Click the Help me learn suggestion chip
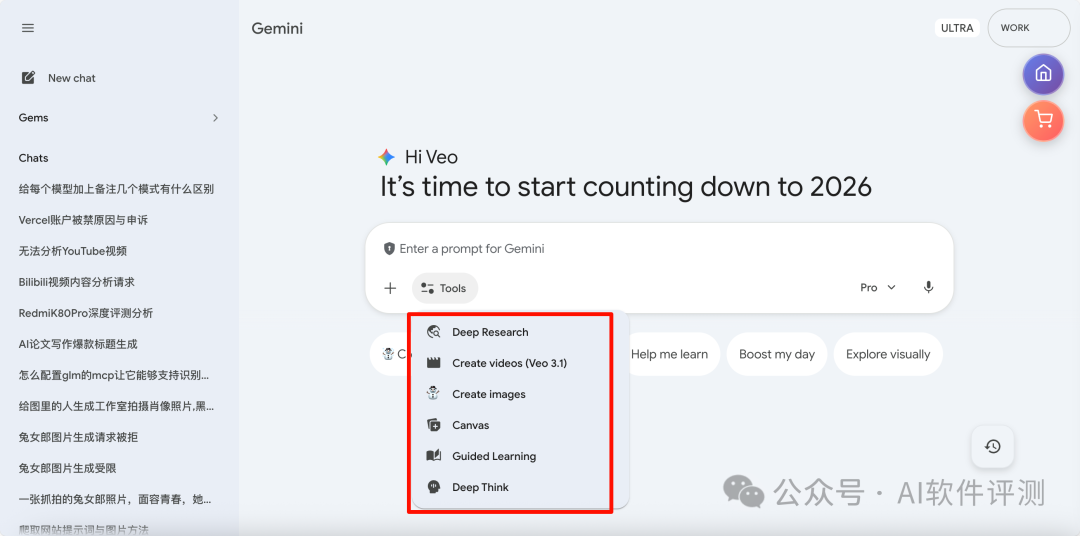This screenshot has height=536, width=1080. point(669,354)
